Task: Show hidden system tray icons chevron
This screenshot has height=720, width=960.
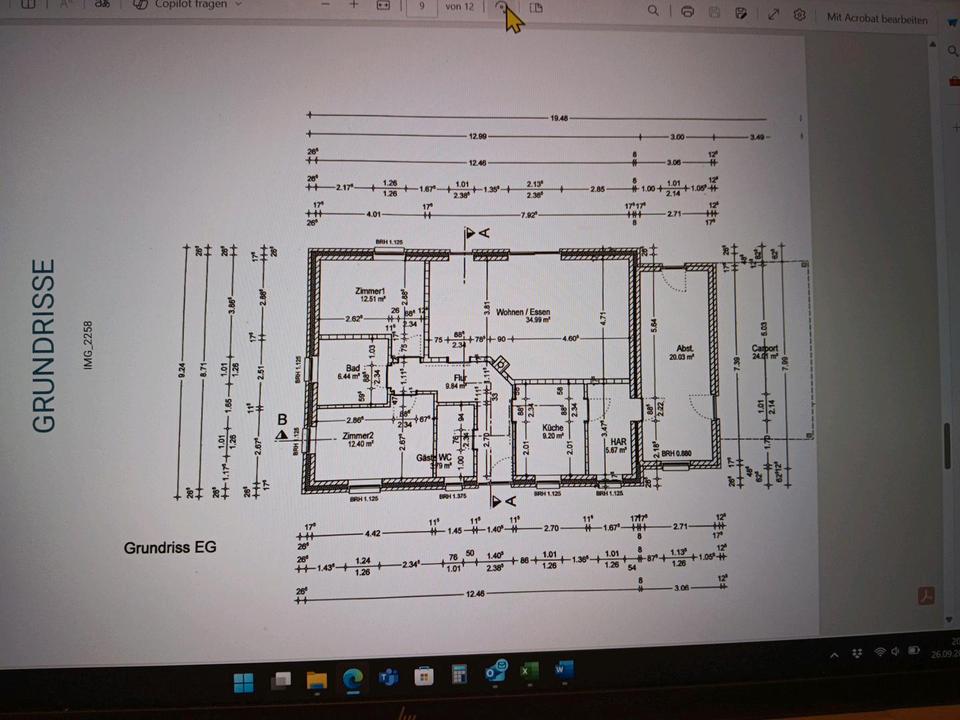Action: click(834, 654)
